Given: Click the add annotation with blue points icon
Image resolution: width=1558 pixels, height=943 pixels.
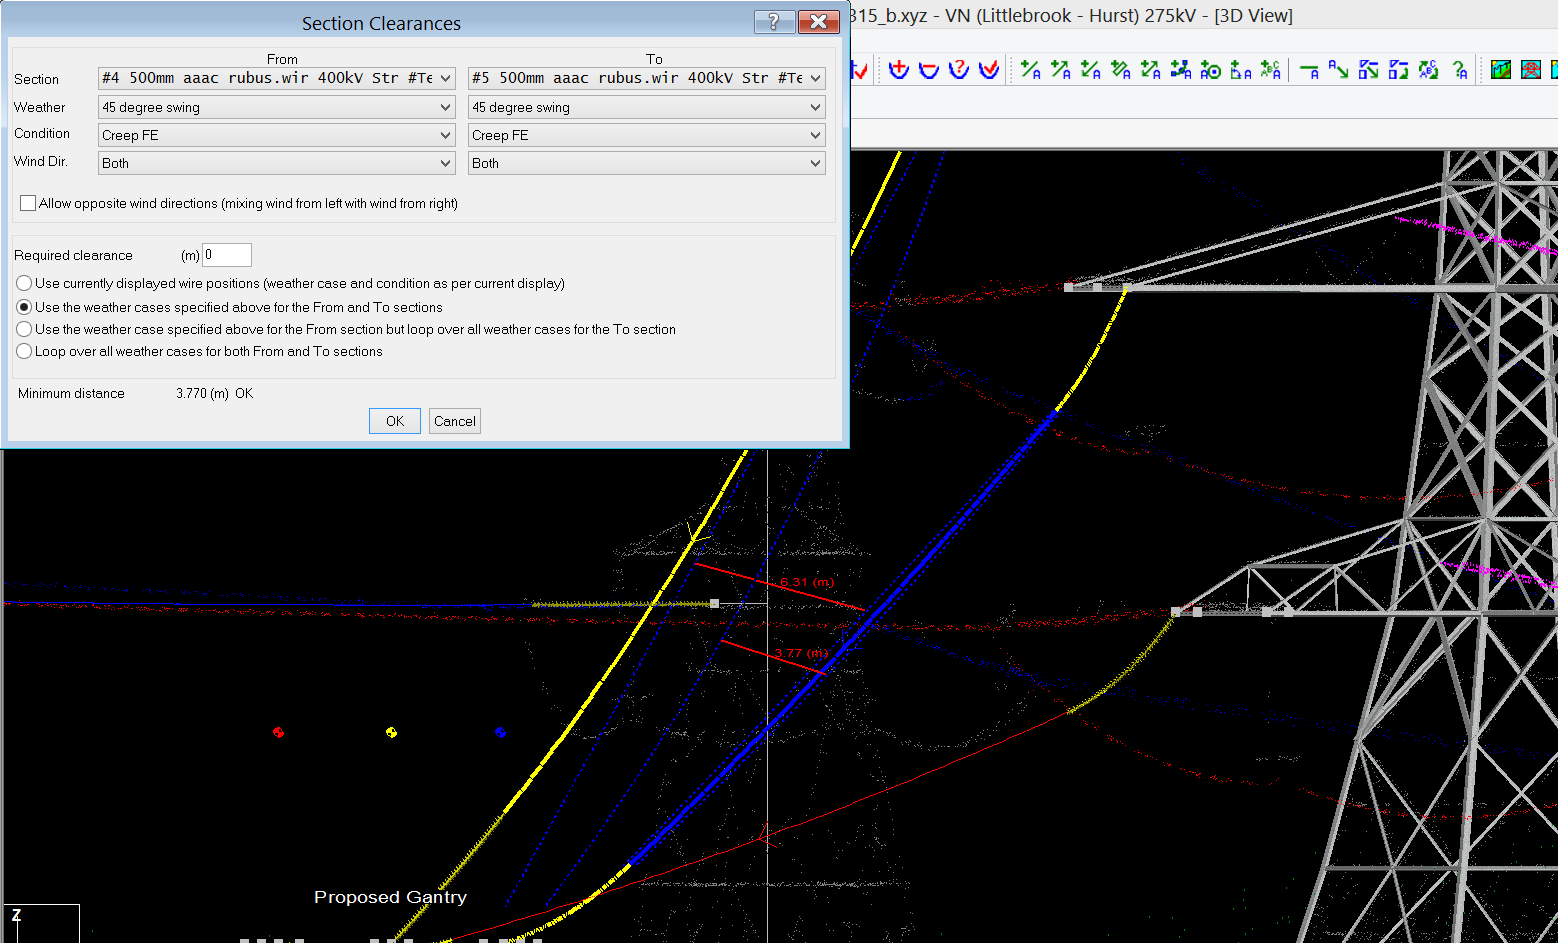Looking at the screenshot, I should point(1181,70).
